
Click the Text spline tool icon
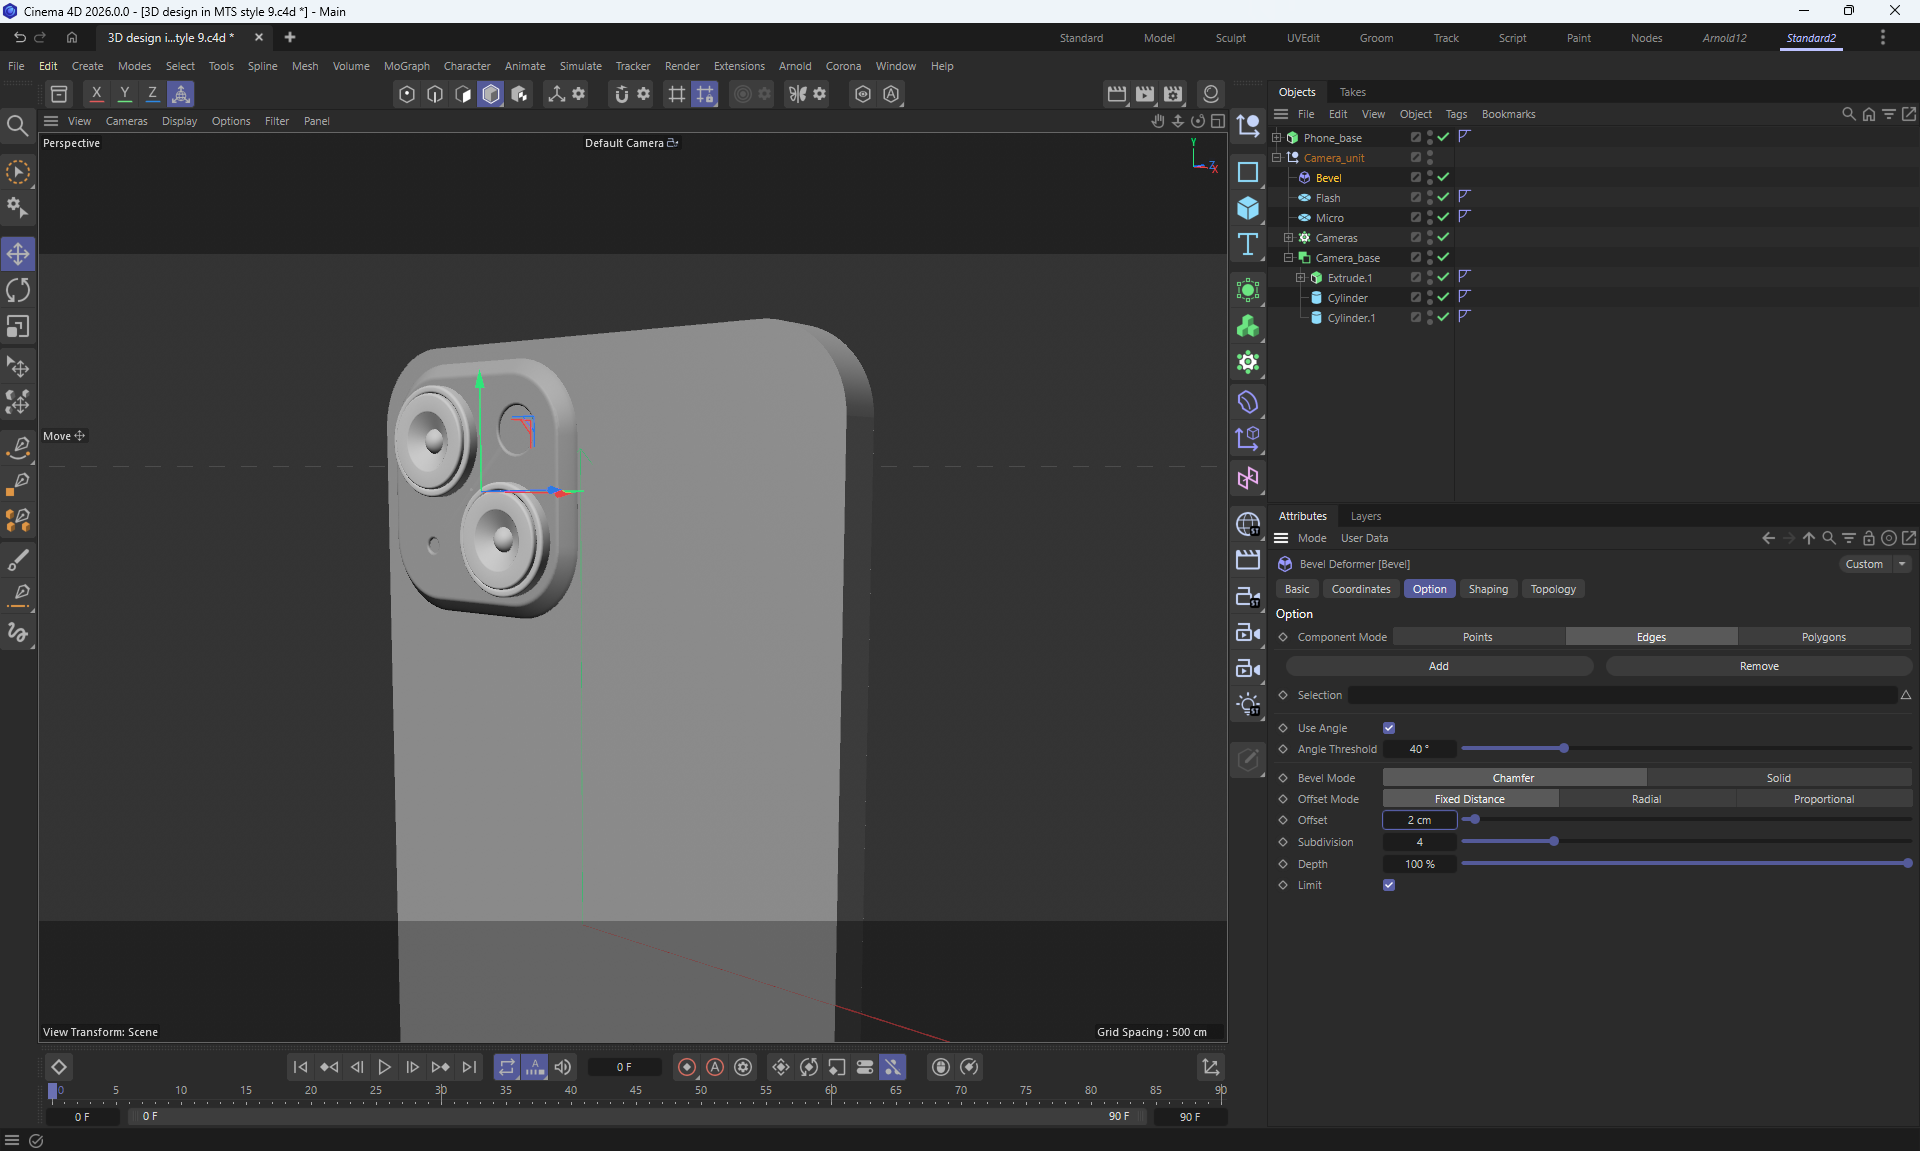[1248, 245]
